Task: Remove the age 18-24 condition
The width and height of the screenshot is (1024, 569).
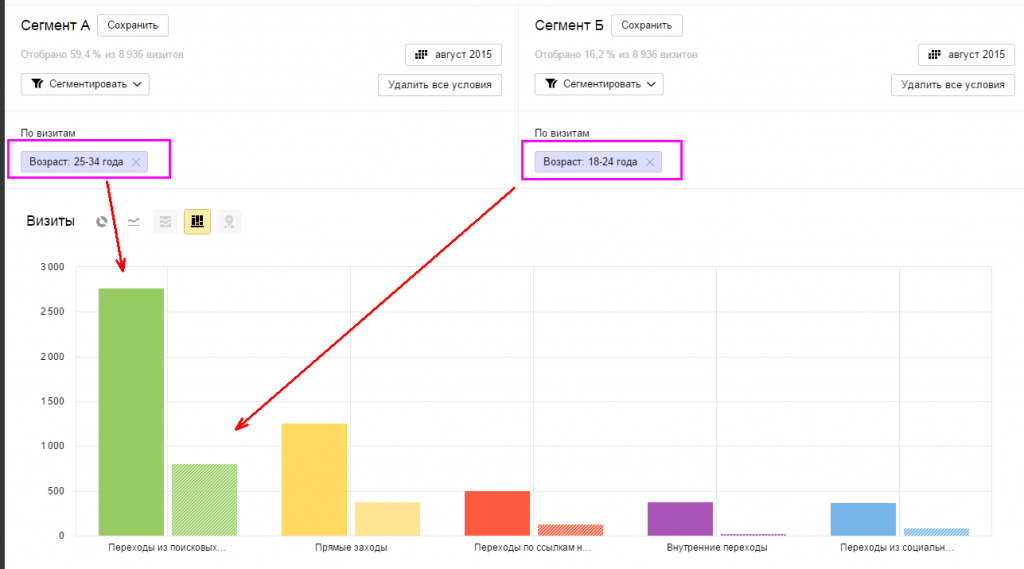Action: coord(650,162)
